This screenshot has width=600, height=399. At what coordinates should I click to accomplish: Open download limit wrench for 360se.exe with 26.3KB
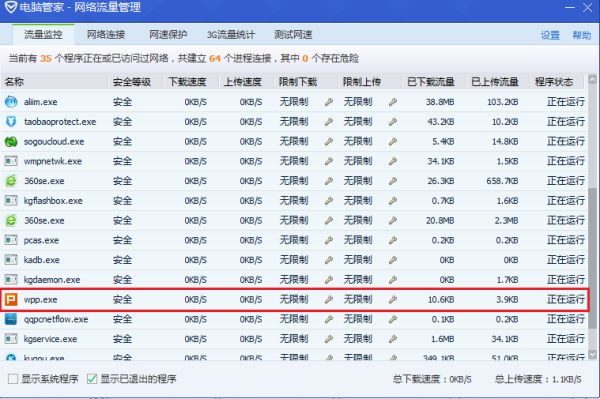(329, 181)
